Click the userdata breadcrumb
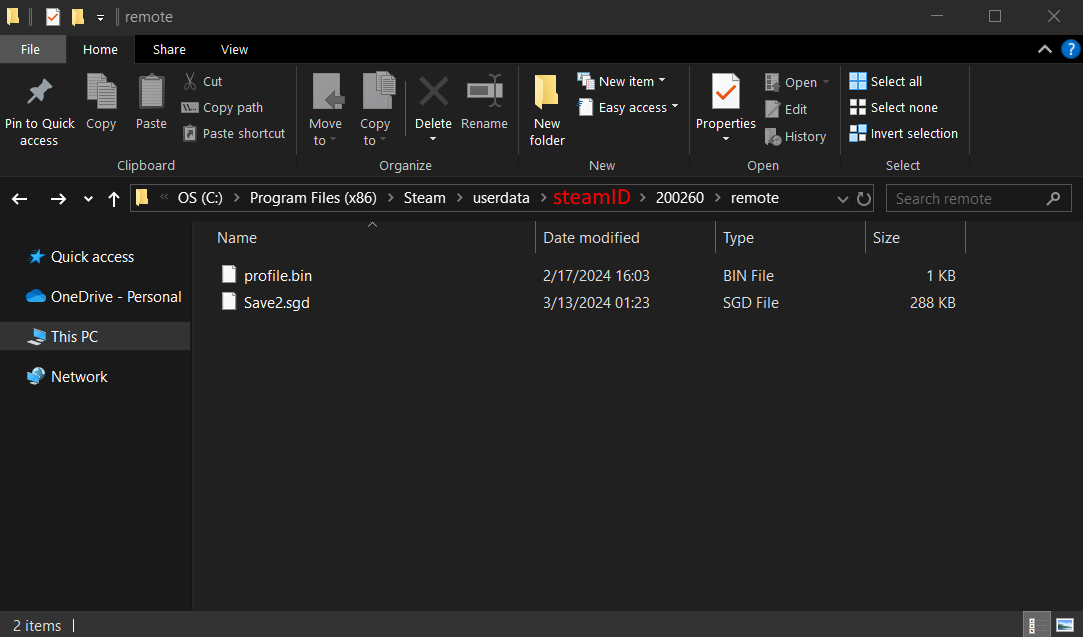This screenshot has width=1083, height=637. pyautogui.click(x=501, y=198)
